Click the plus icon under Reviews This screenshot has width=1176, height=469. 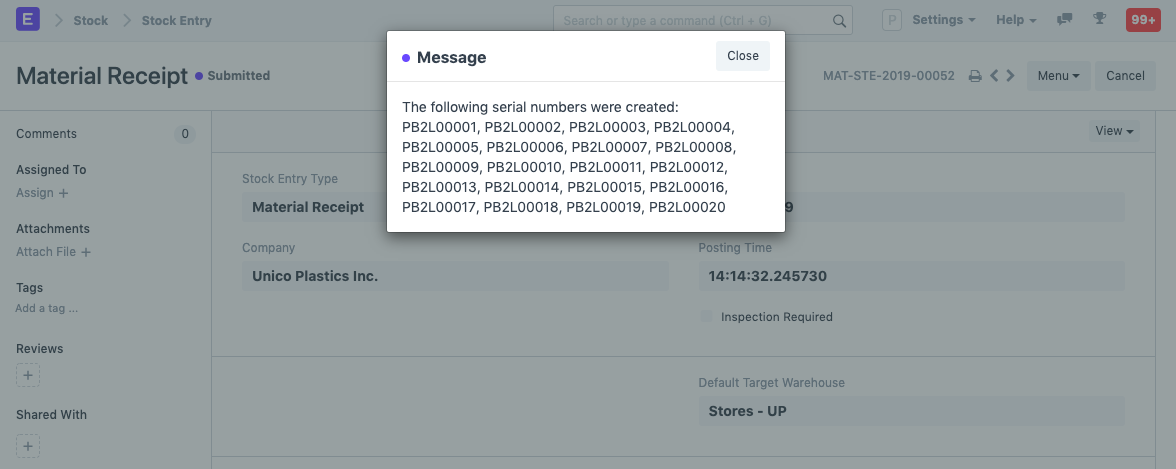click(x=28, y=376)
